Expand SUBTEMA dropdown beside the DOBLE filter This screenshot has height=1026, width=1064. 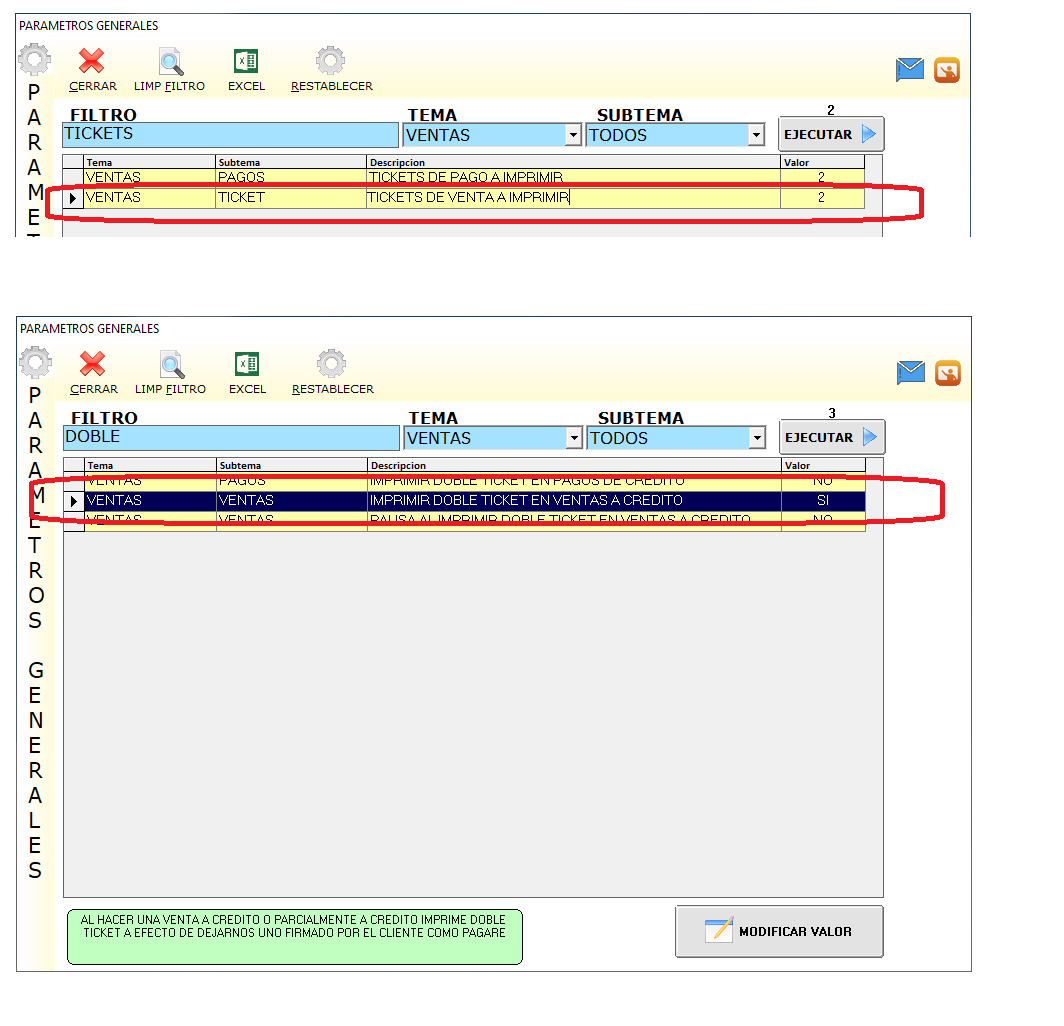click(x=757, y=438)
